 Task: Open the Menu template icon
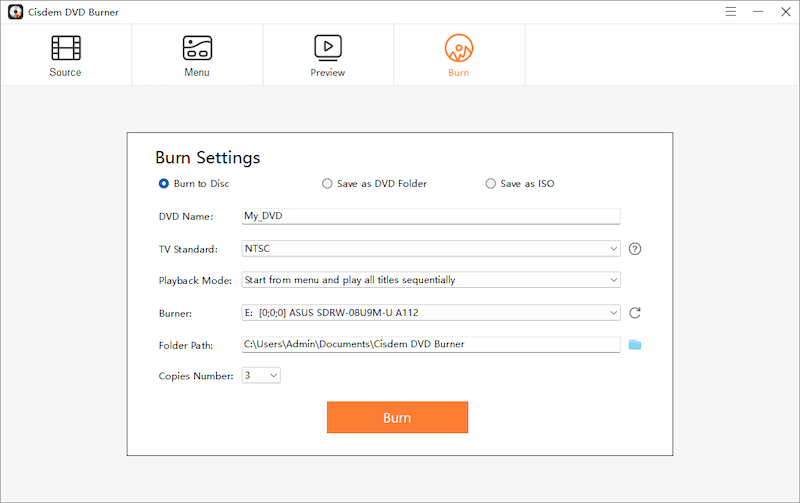(x=197, y=47)
